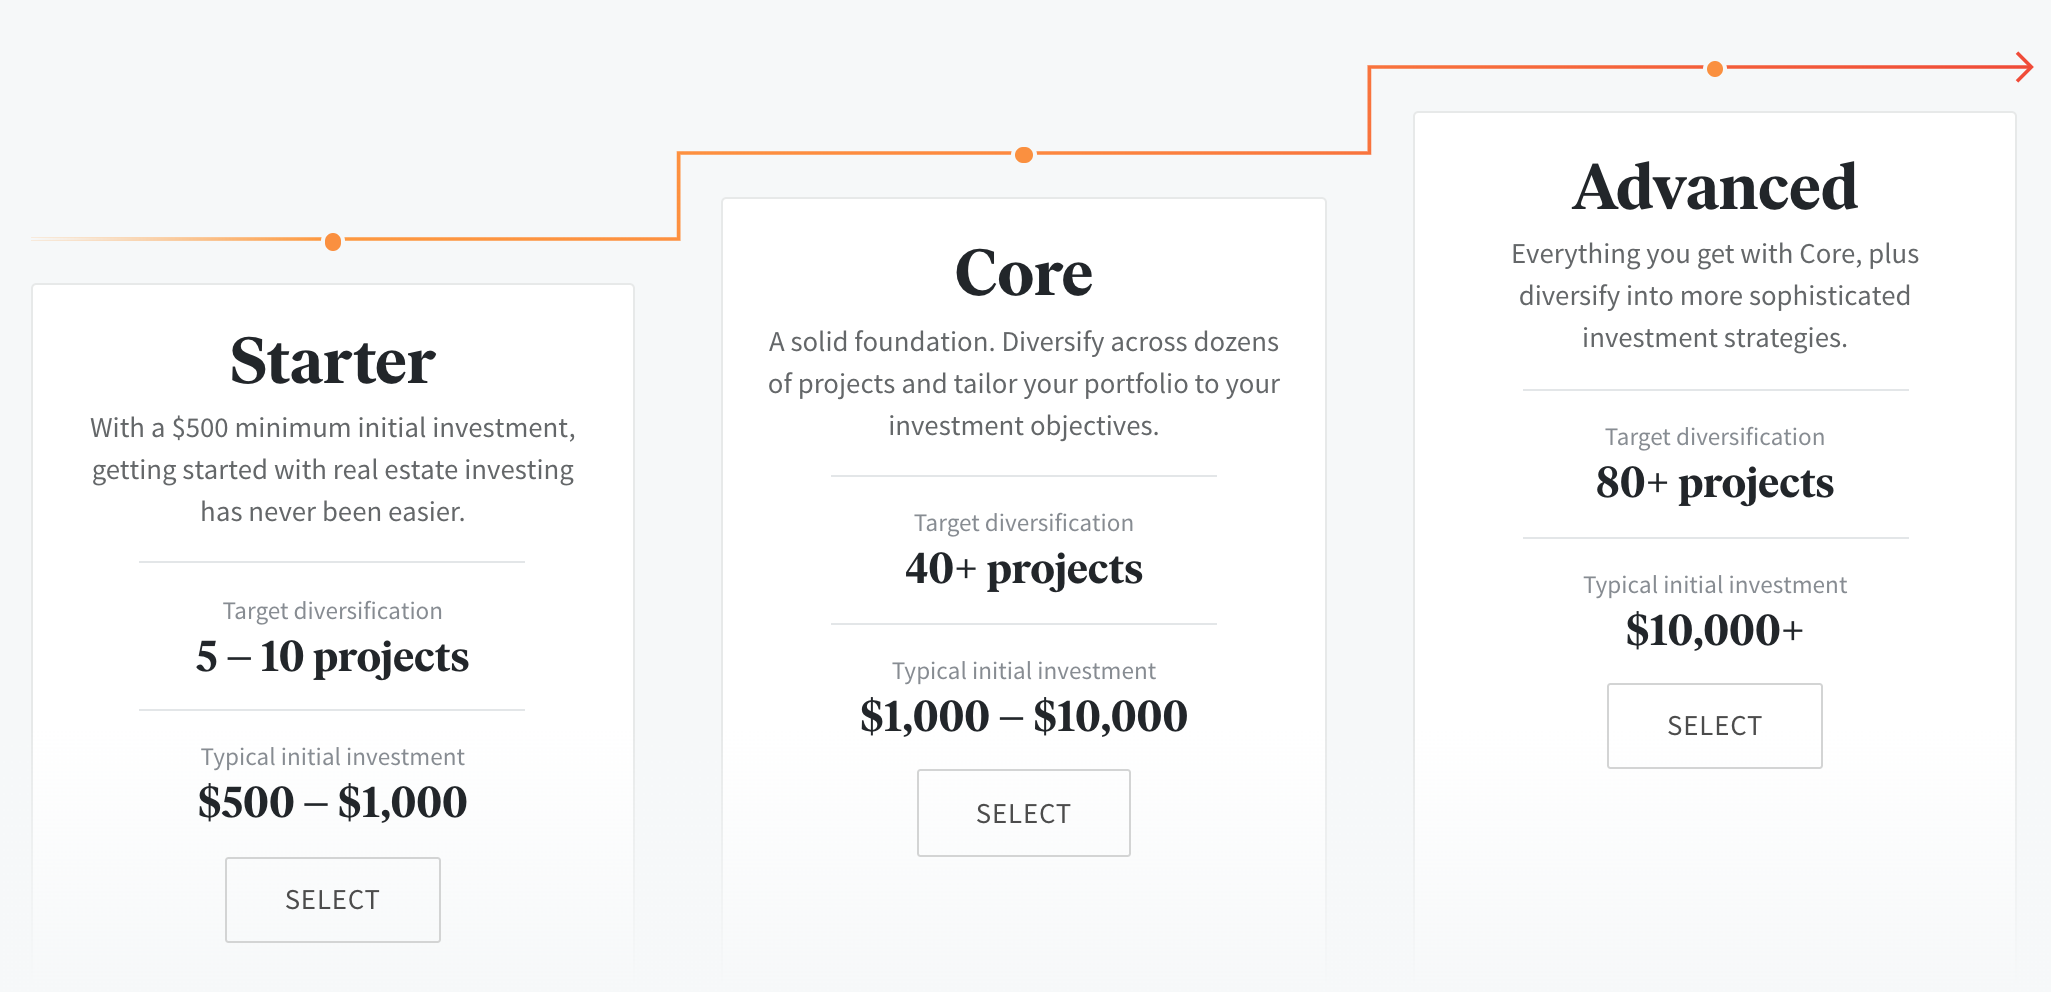Select the Core plan button
The image size is (2051, 992).
(x=1024, y=813)
